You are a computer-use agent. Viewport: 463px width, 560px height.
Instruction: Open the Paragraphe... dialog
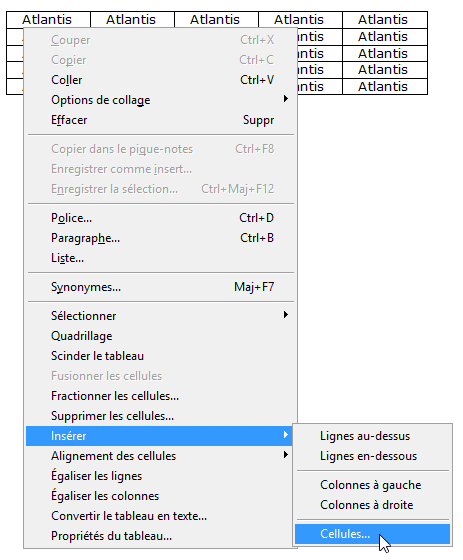pos(160,238)
